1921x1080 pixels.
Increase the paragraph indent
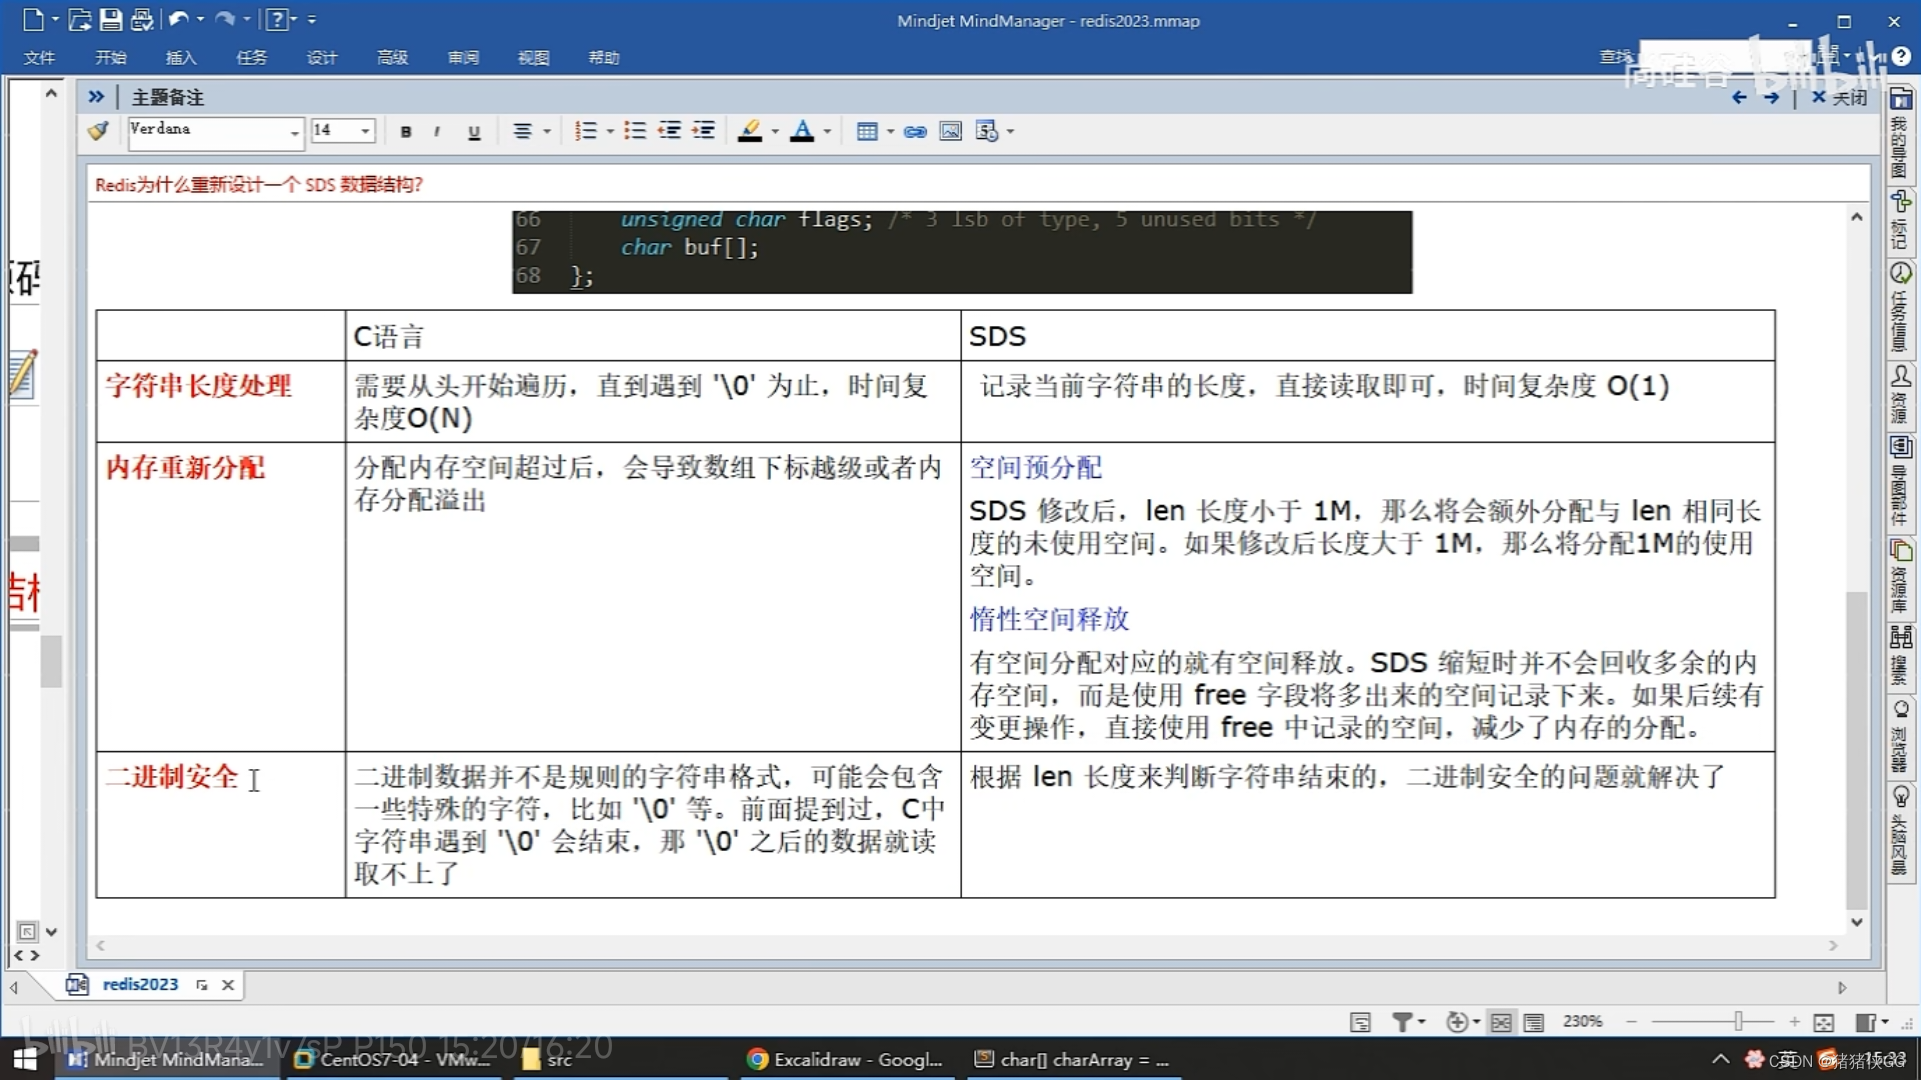click(x=704, y=131)
